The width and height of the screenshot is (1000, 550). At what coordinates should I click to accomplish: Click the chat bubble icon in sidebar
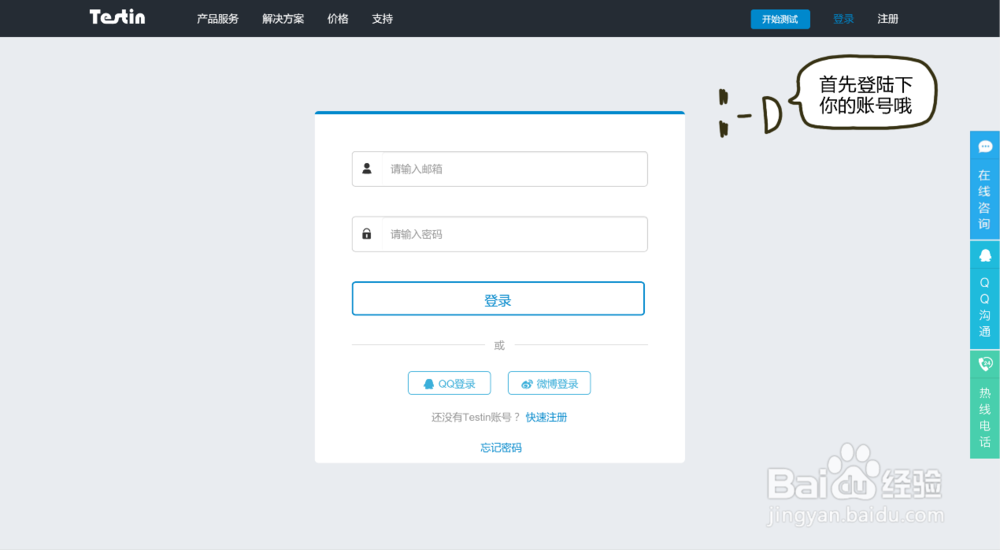tap(985, 147)
